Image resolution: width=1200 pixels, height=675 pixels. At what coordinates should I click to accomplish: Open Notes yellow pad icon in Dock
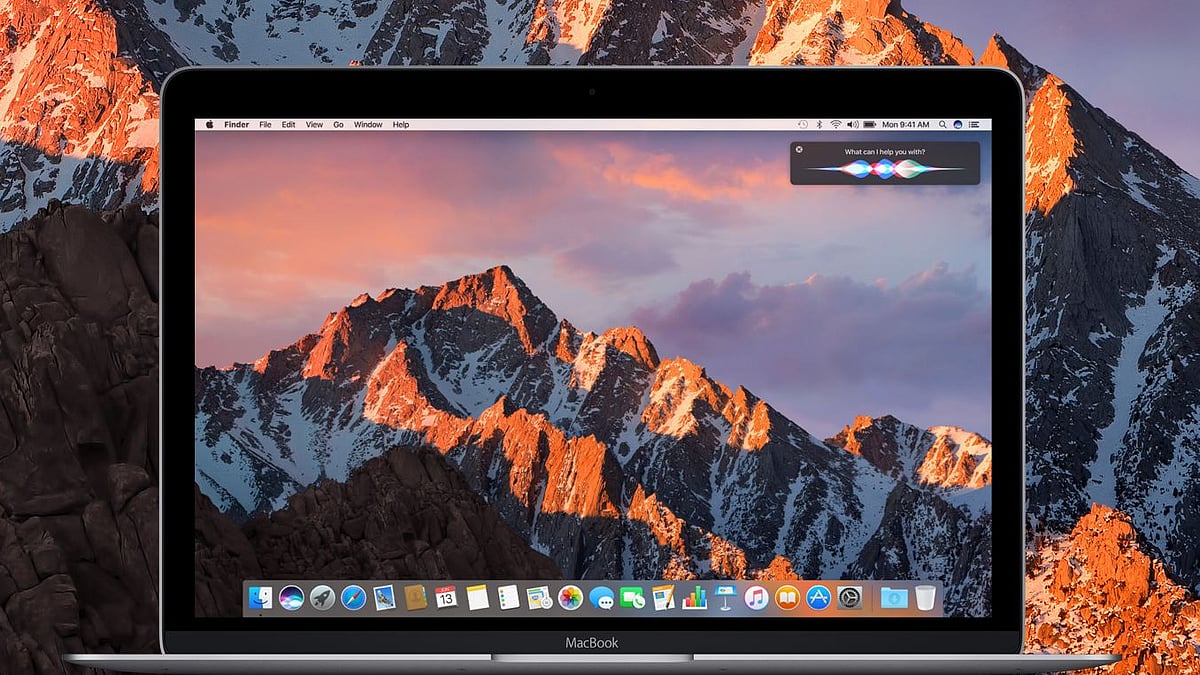coord(478,597)
